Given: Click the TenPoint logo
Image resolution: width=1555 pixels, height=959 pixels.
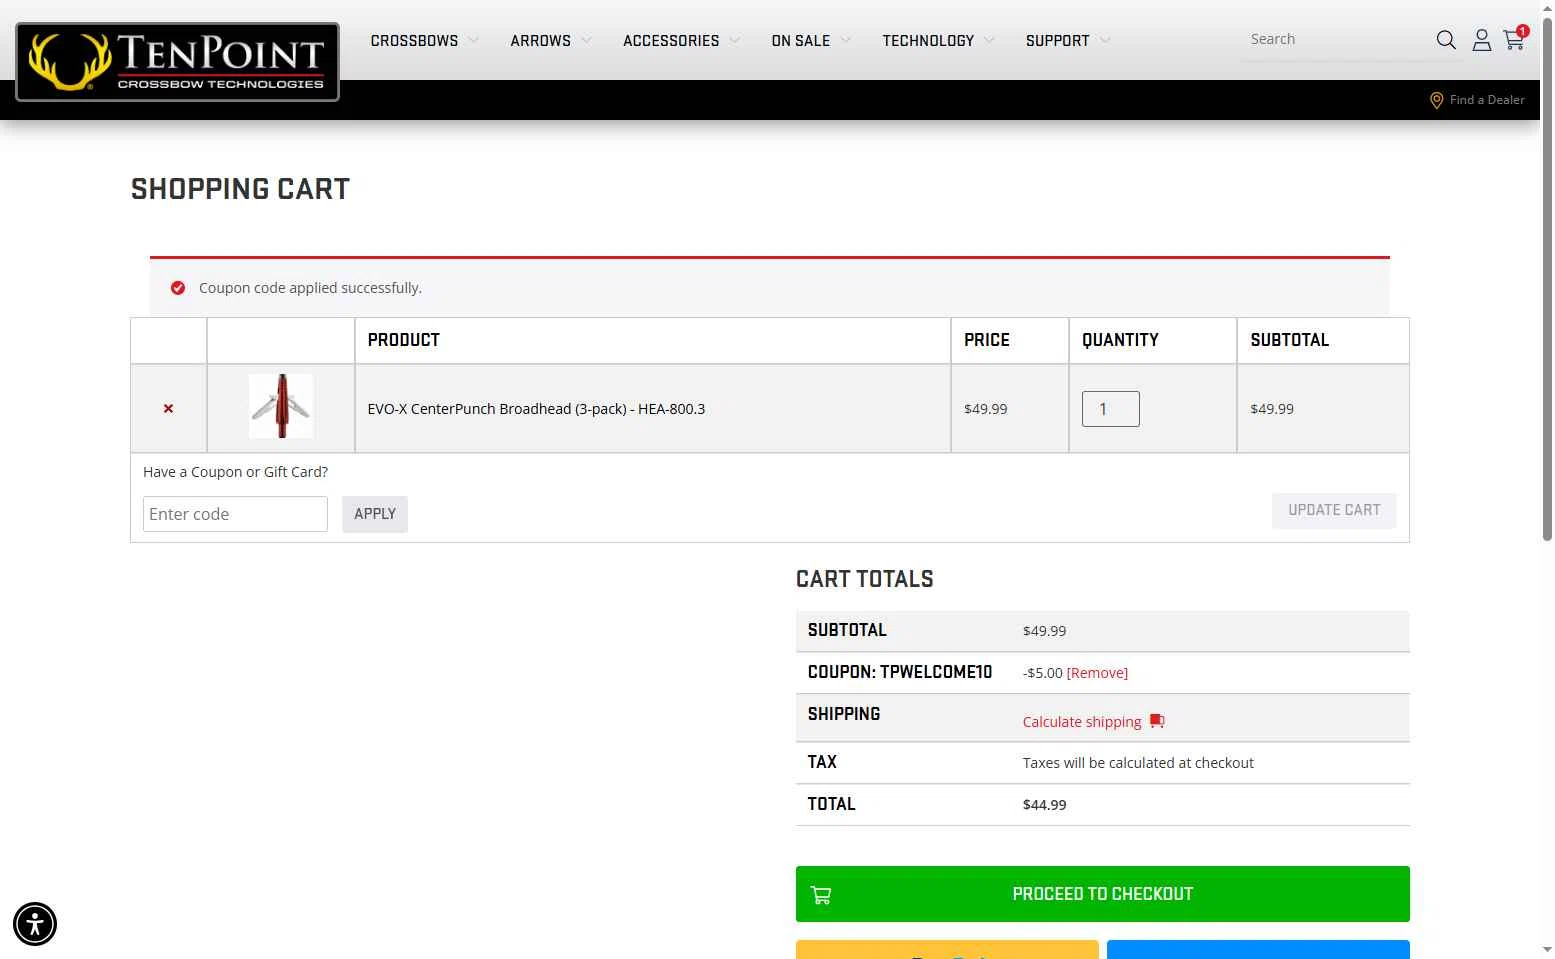Looking at the screenshot, I should [177, 62].
